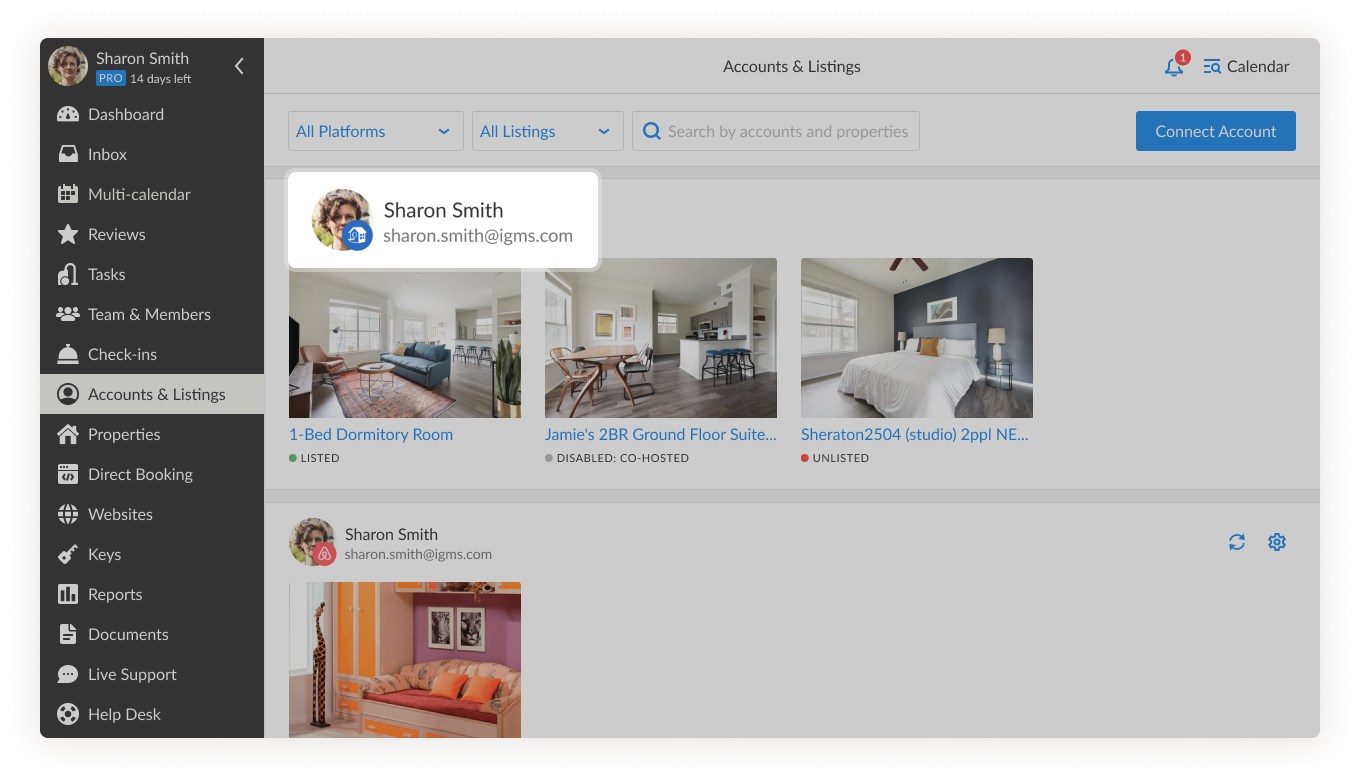Go to the Reports page
The width and height of the screenshot is (1360, 780).
click(152, 594)
